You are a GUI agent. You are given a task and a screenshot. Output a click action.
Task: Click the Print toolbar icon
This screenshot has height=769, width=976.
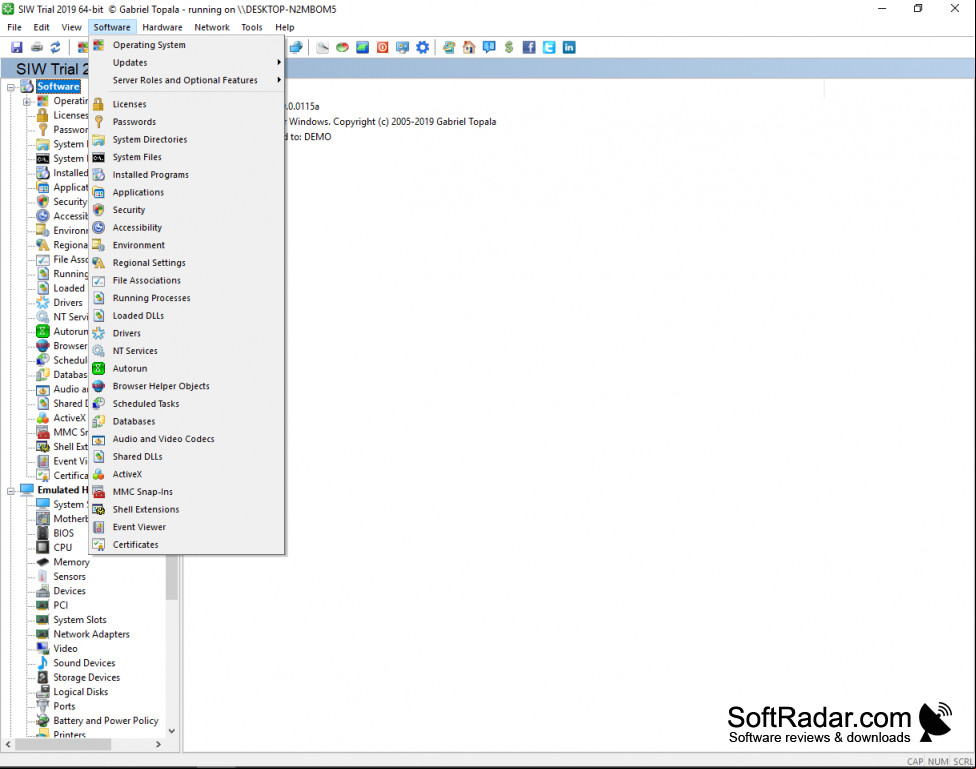tap(37, 47)
